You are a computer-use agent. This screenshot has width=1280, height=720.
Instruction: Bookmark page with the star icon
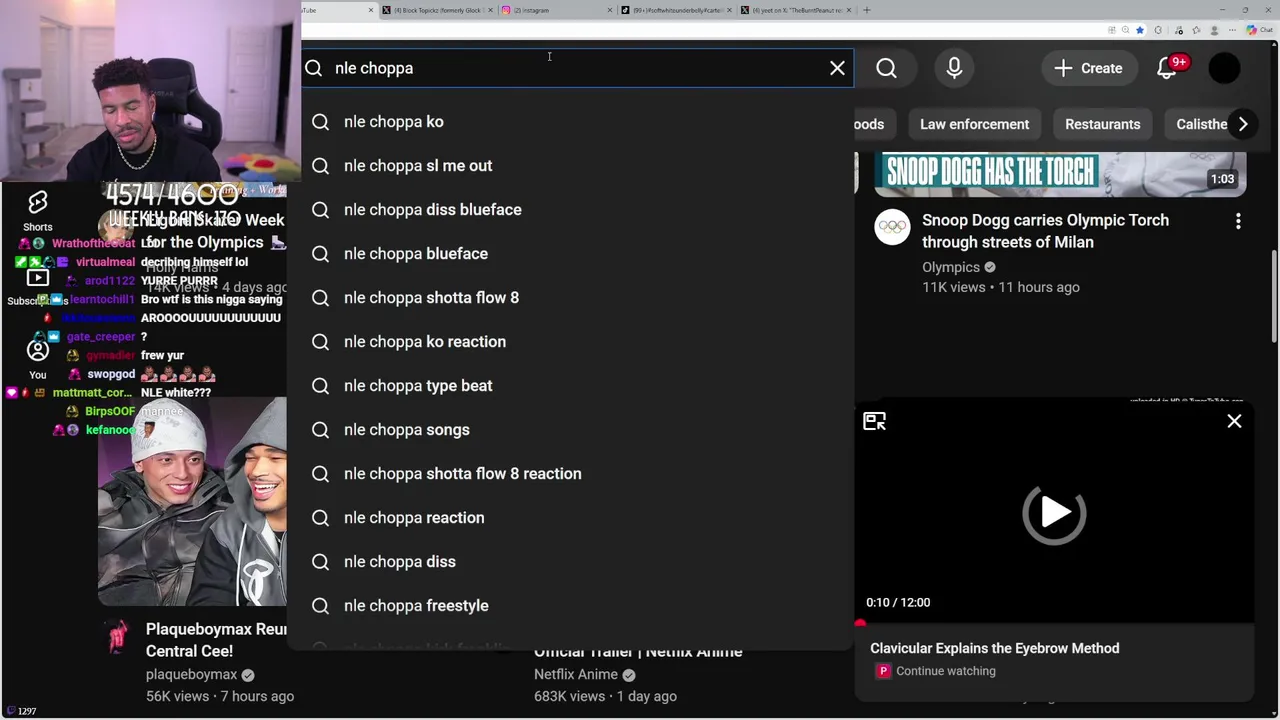1139,30
